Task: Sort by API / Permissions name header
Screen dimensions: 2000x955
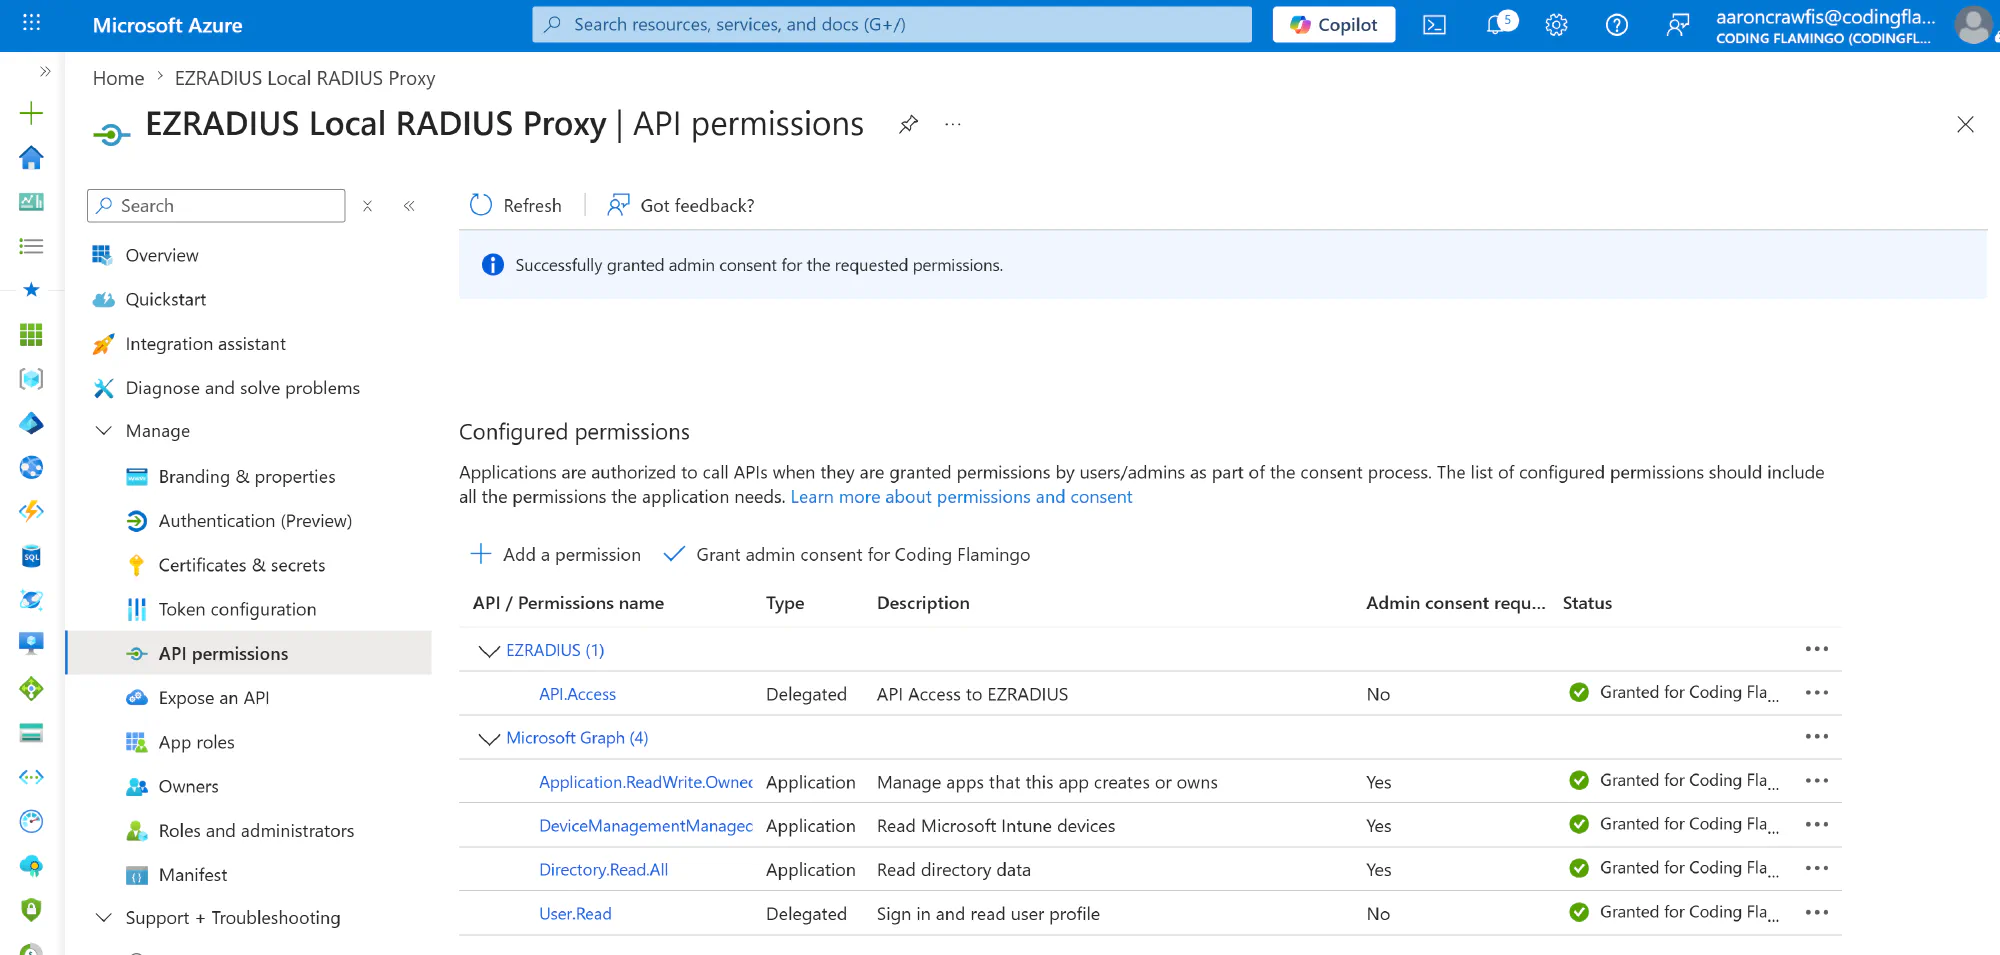Action: (x=568, y=603)
